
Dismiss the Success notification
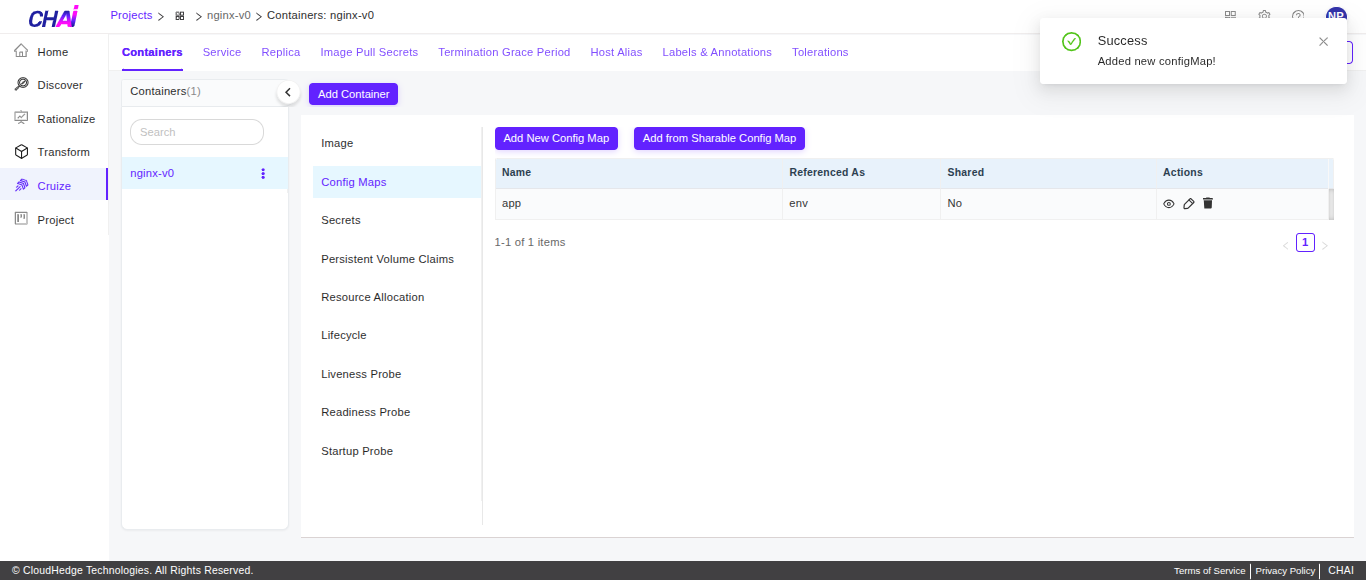point(1323,41)
